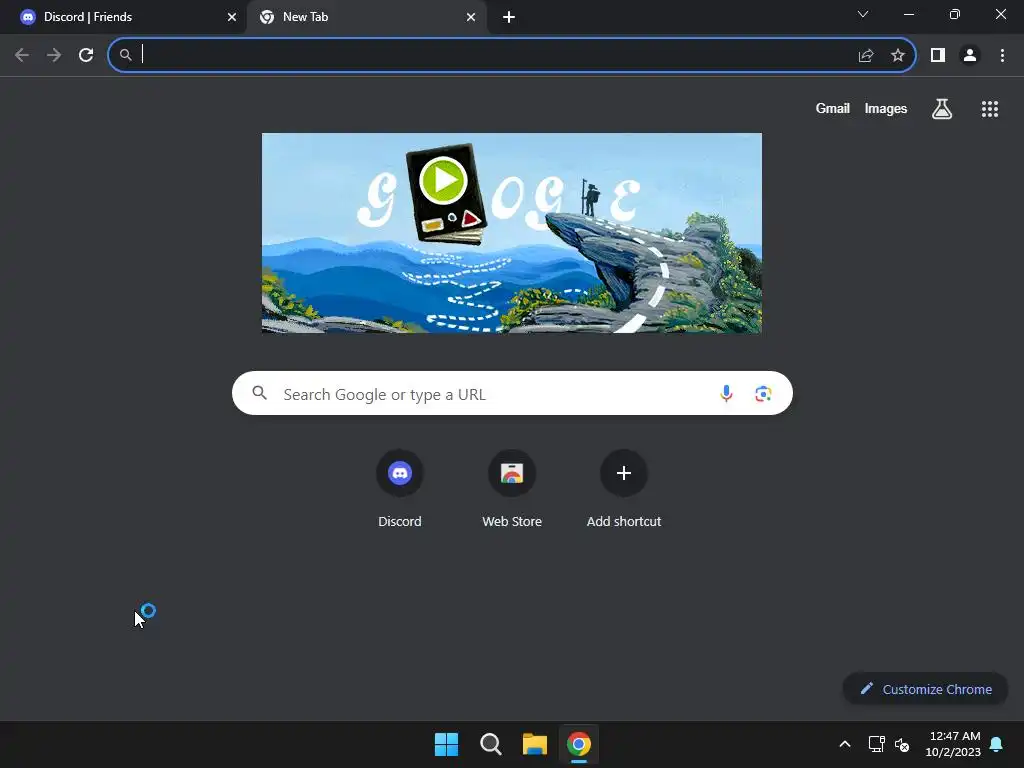
Task: Open the Web Store shortcut tile
Action: tap(512, 488)
